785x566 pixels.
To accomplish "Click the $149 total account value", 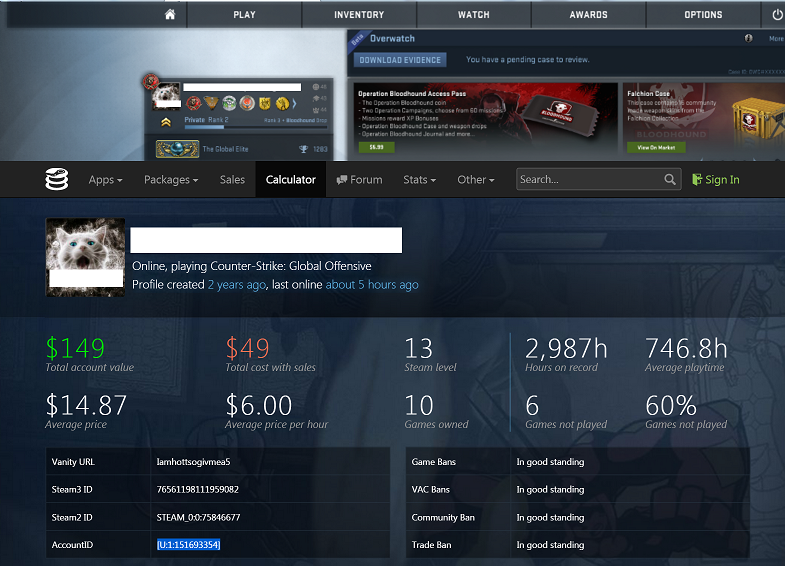I will pyautogui.click(x=75, y=348).
